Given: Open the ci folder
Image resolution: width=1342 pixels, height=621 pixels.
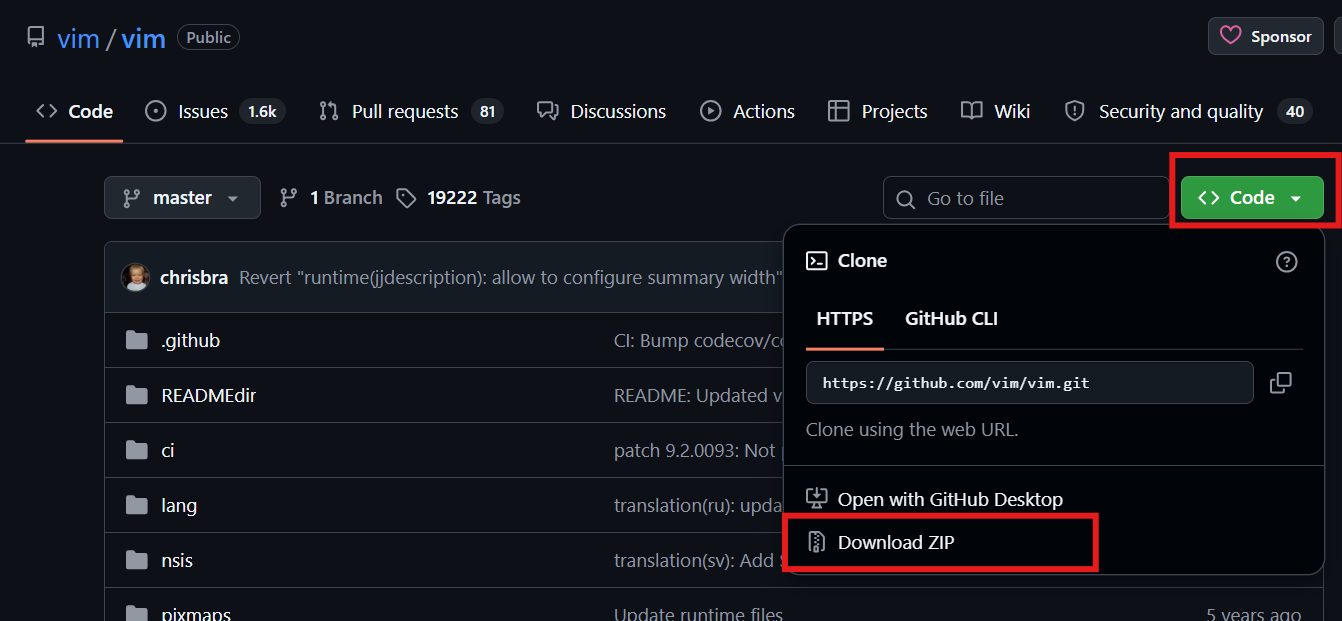Looking at the screenshot, I should (x=168, y=450).
